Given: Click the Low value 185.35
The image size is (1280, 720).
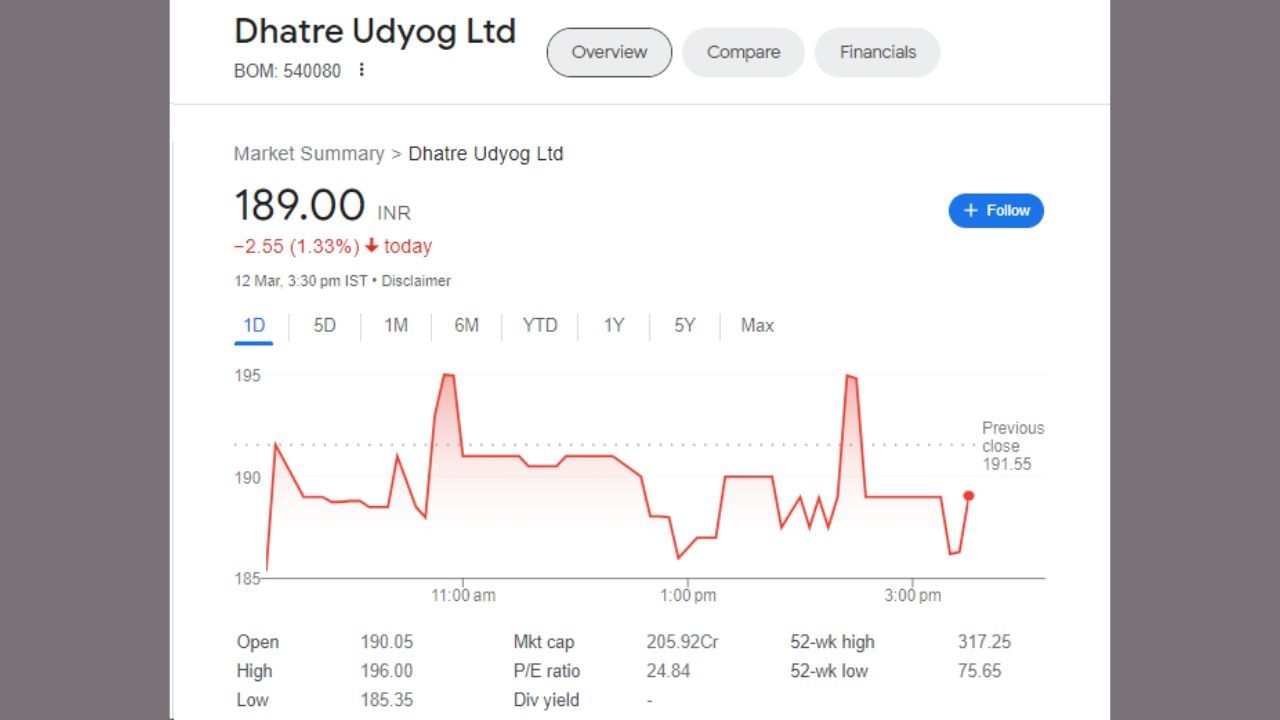Looking at the screenshot, I should coord(387,700).
